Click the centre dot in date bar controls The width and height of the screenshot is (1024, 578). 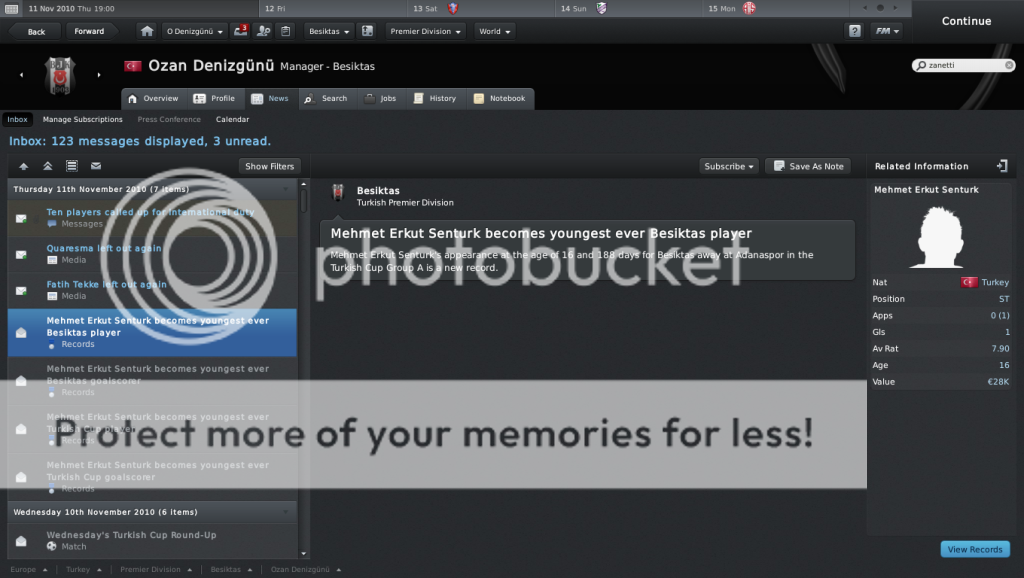[x=880, y=8]
